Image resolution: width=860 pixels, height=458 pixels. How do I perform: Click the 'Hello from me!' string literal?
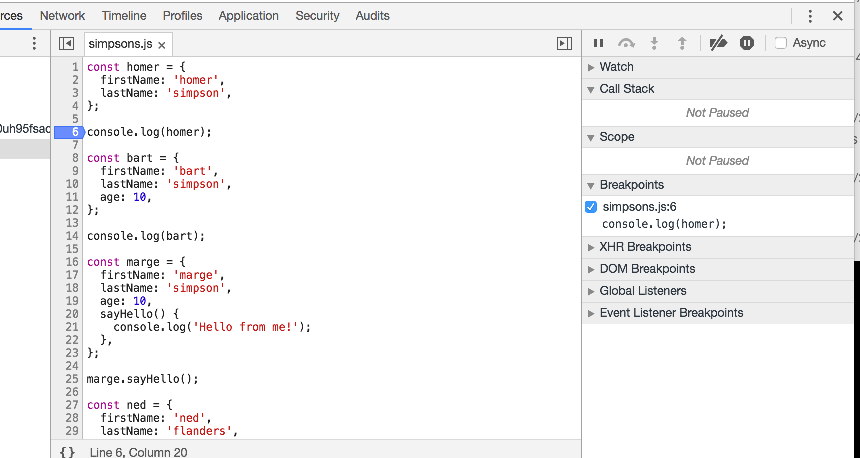point(245,327)
